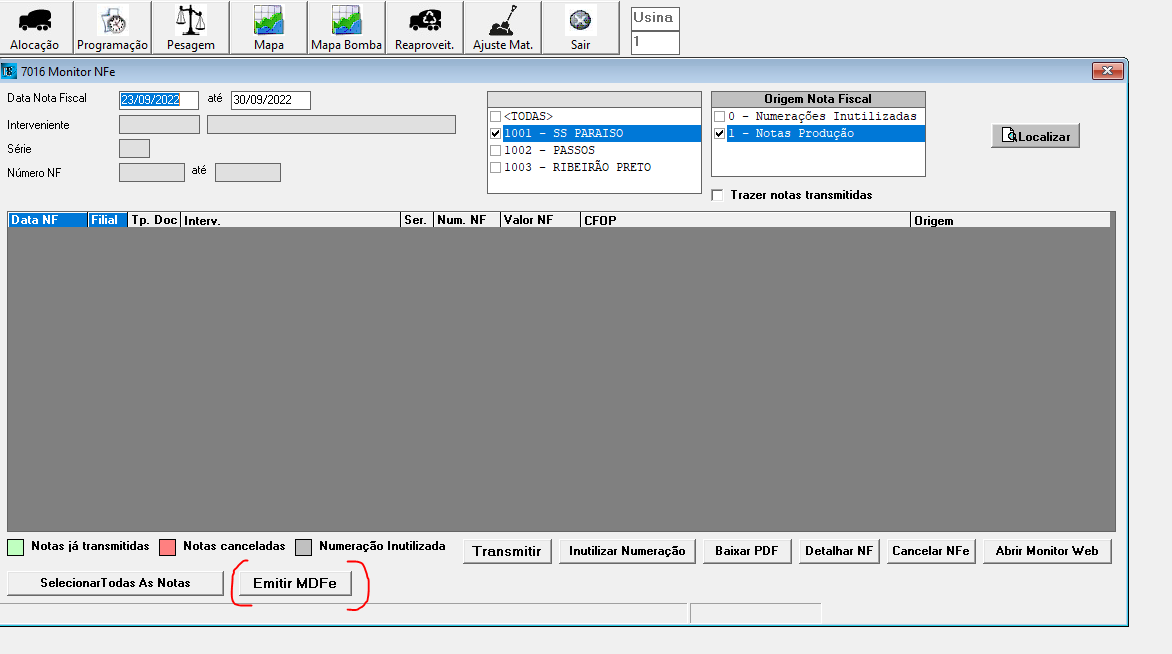The image size is (1172, 654).
Task: Open the Mapa chart toolbar icon
Action: point(268,27)
